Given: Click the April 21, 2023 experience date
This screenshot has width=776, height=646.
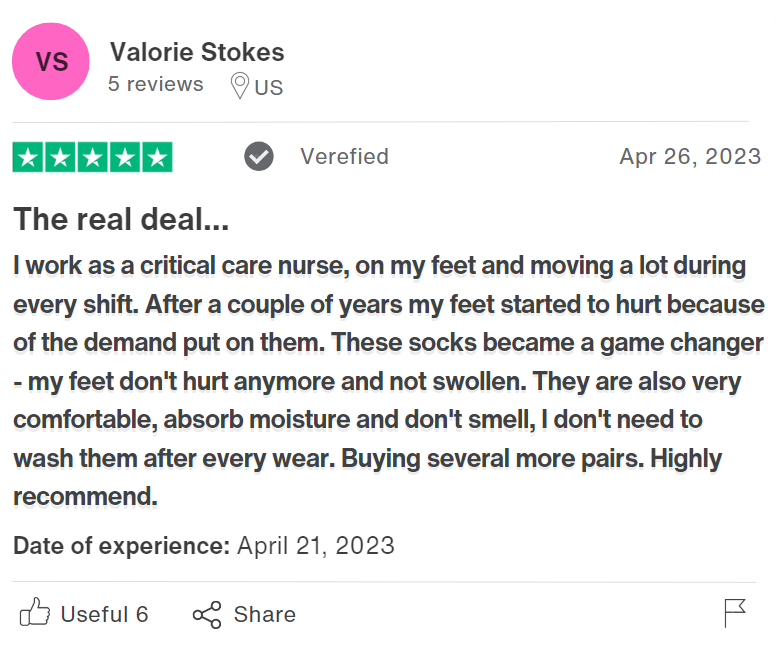Looking at the screenshot, I should coord(316,546).
